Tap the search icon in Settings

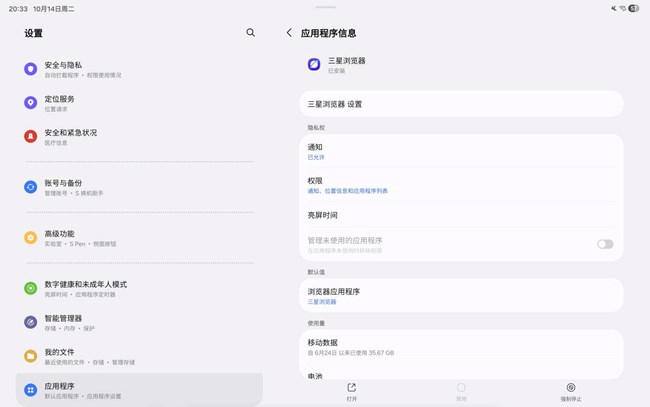point(250,33)
